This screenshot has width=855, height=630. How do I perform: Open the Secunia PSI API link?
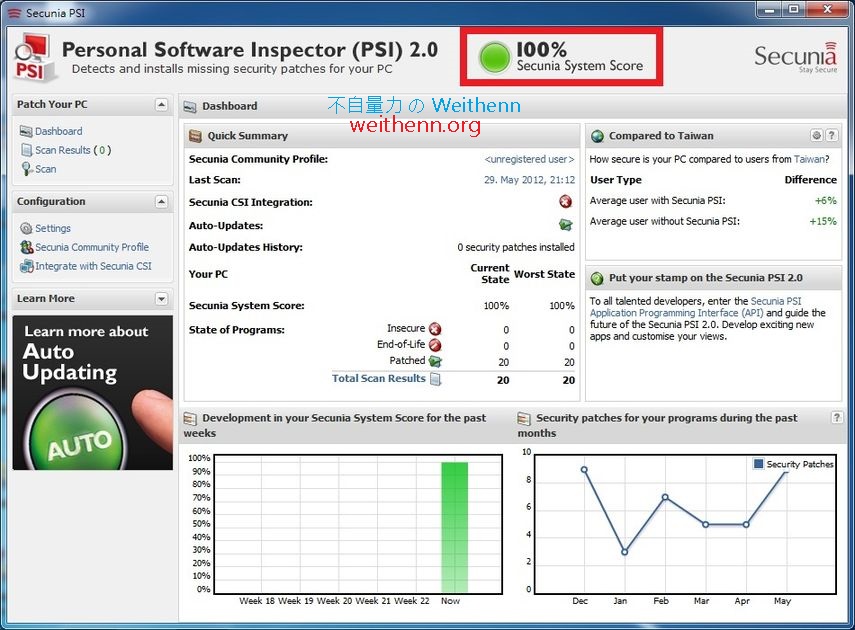click(695, 307)
